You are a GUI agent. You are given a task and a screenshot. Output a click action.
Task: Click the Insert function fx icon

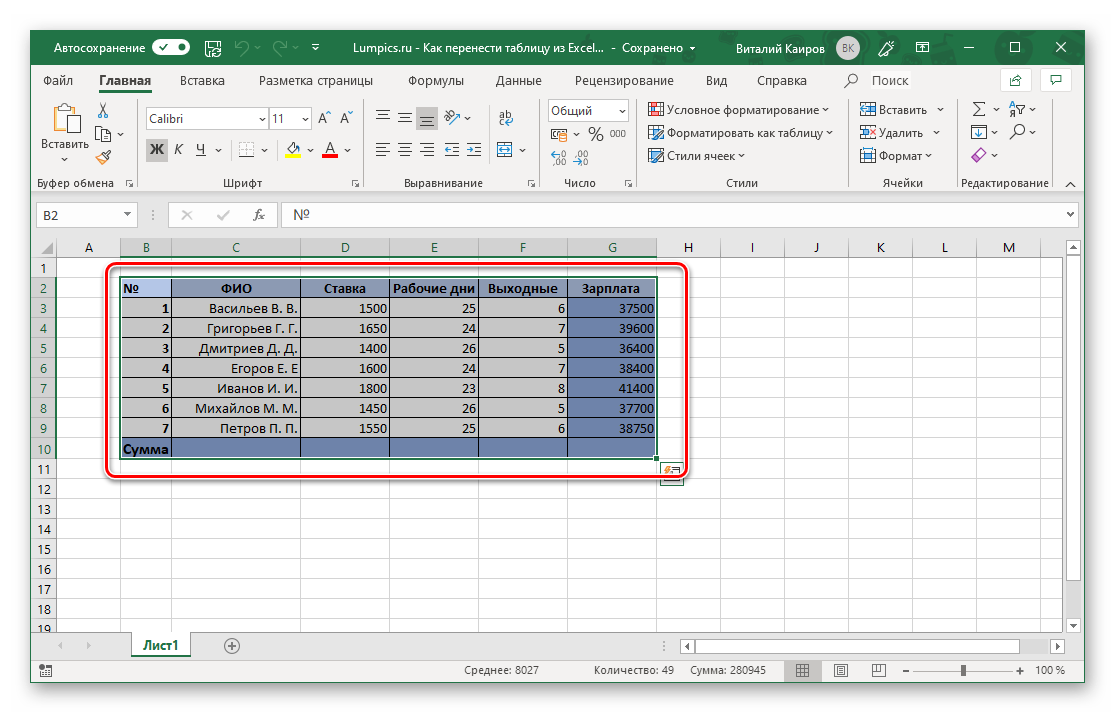click(x=259, y=215)
